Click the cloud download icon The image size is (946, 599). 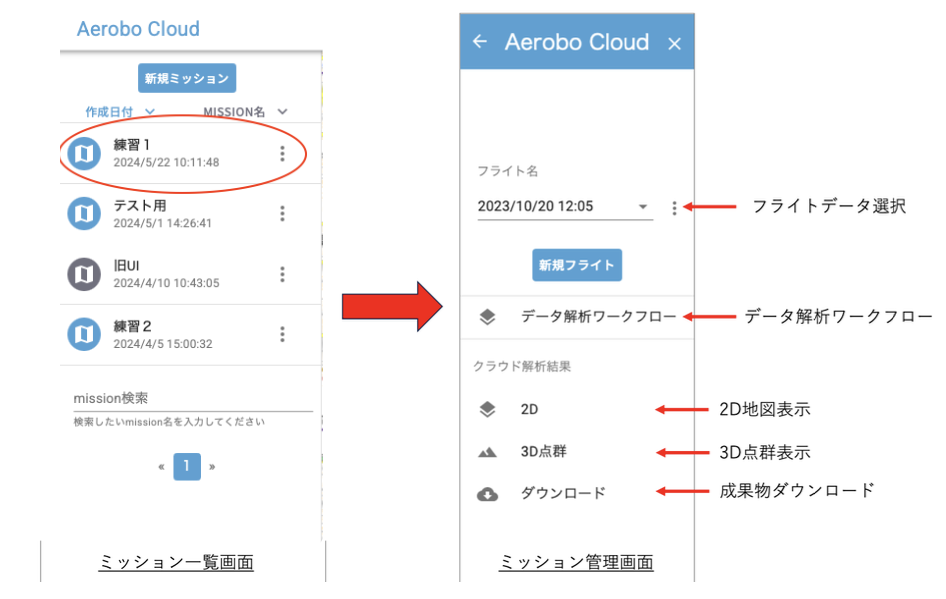click(487, 495)
